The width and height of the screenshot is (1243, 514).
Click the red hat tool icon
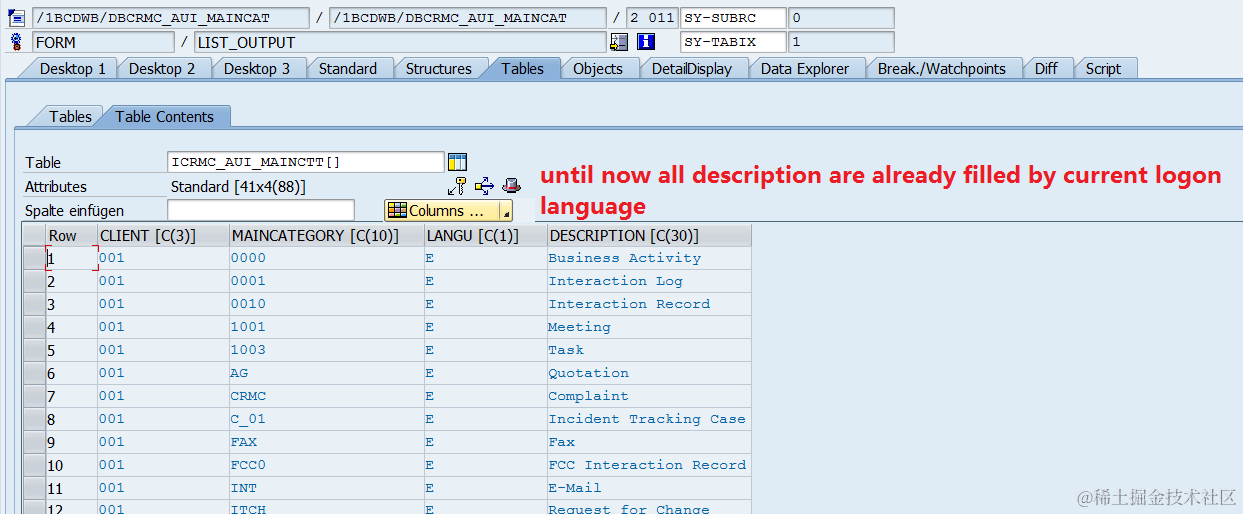coord(511,185)
